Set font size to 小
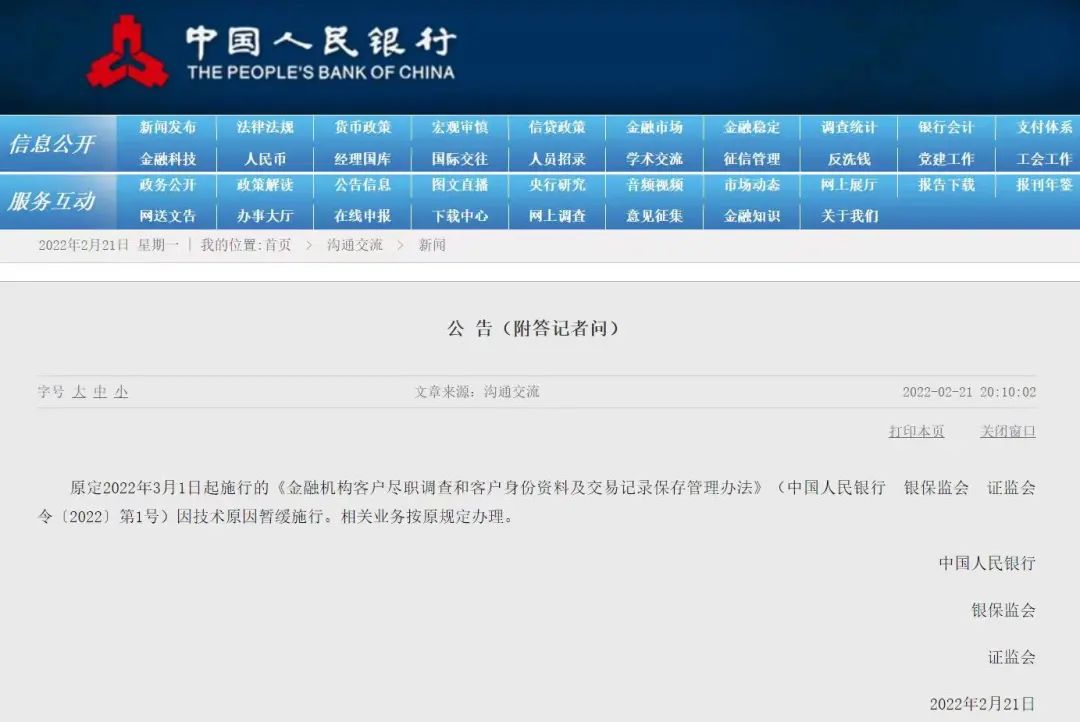 click(121, 392)
